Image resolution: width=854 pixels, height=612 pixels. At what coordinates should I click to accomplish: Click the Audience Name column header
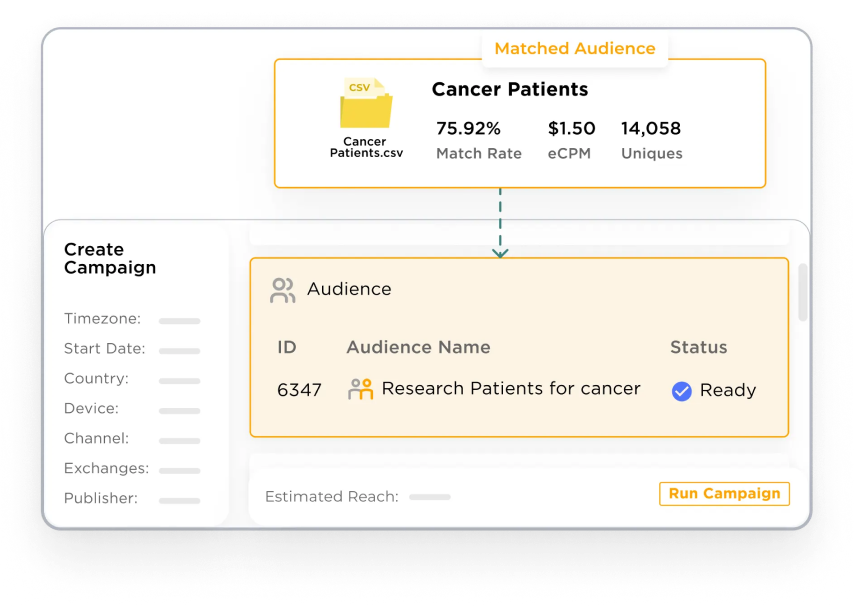[418, 348]
